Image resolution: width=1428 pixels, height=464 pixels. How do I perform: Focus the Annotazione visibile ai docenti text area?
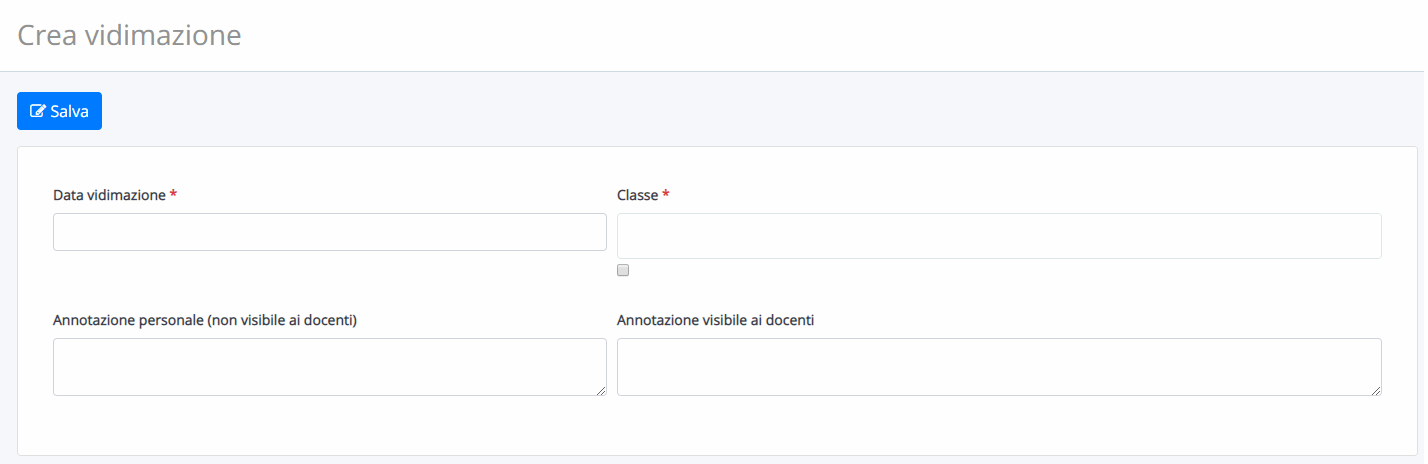[x=999, y=367]
